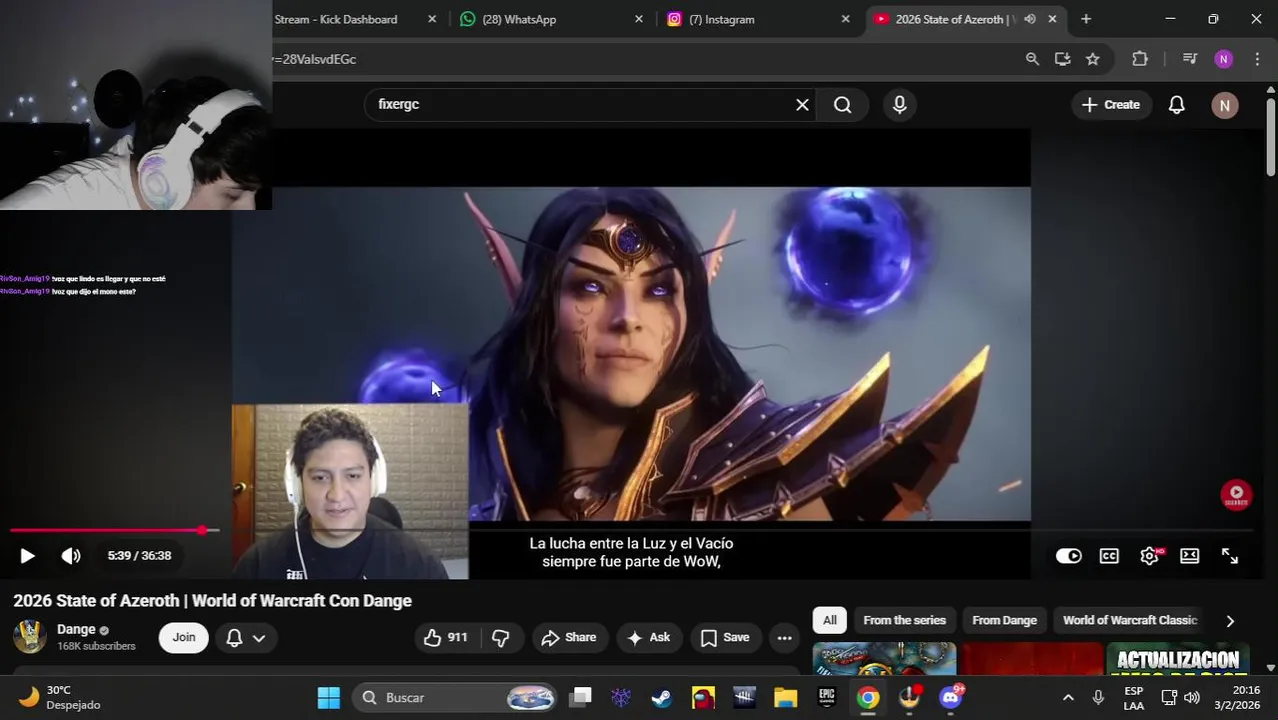Open Epic Games Launcher from taskbar
1278x720 pixels.
pos(827,698)
